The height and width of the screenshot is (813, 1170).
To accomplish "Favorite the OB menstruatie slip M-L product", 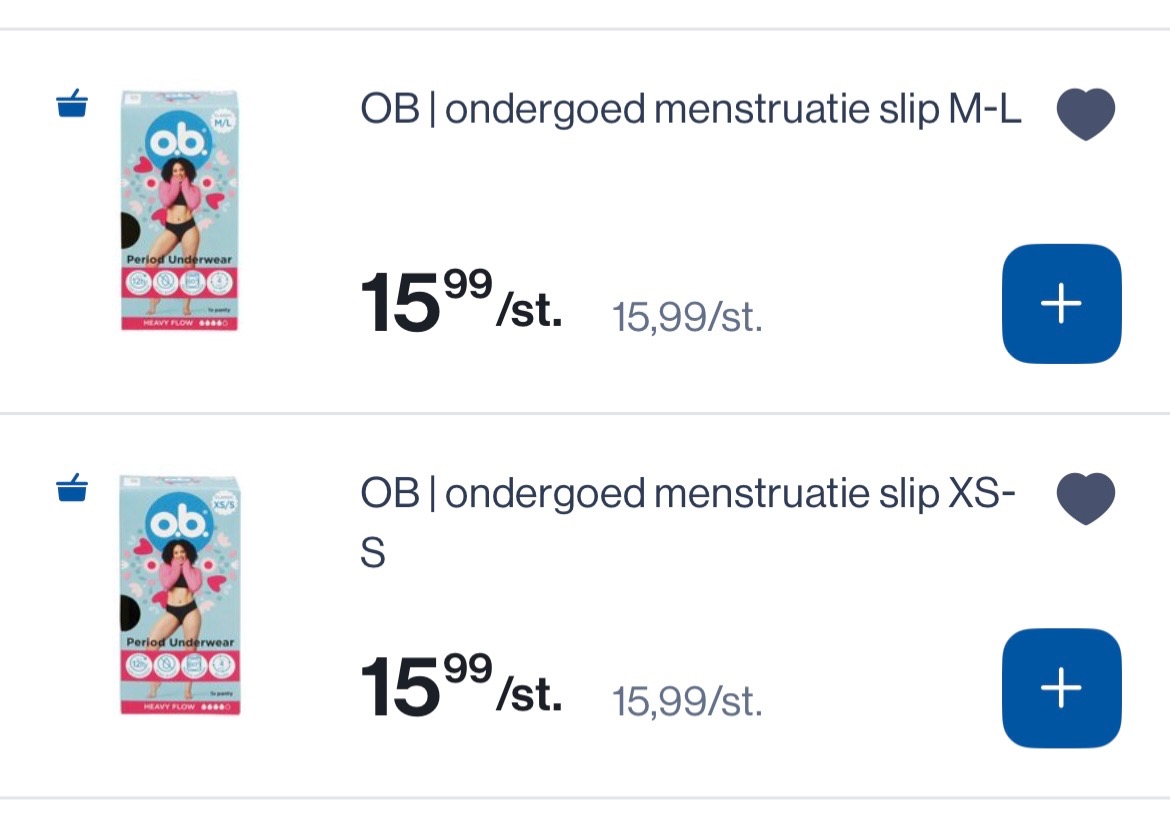I will pyautogui.click(x=1085, y=112).
